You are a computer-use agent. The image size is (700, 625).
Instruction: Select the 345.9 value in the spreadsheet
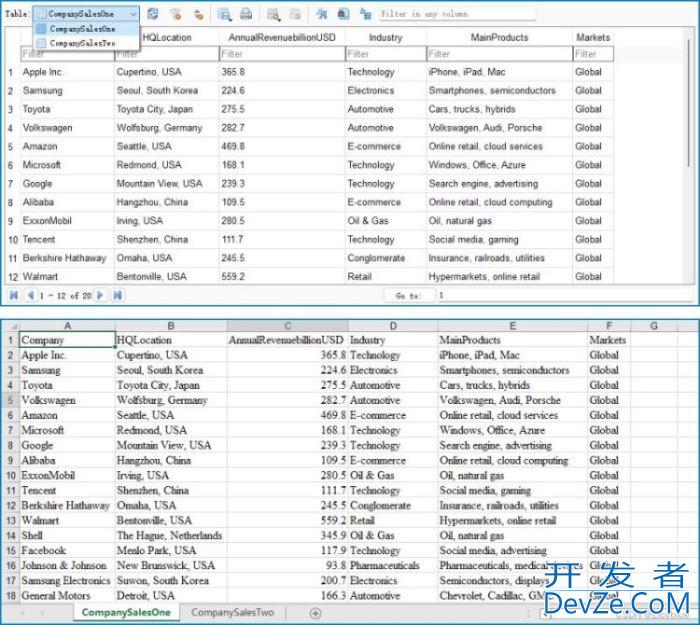[288, 536]
